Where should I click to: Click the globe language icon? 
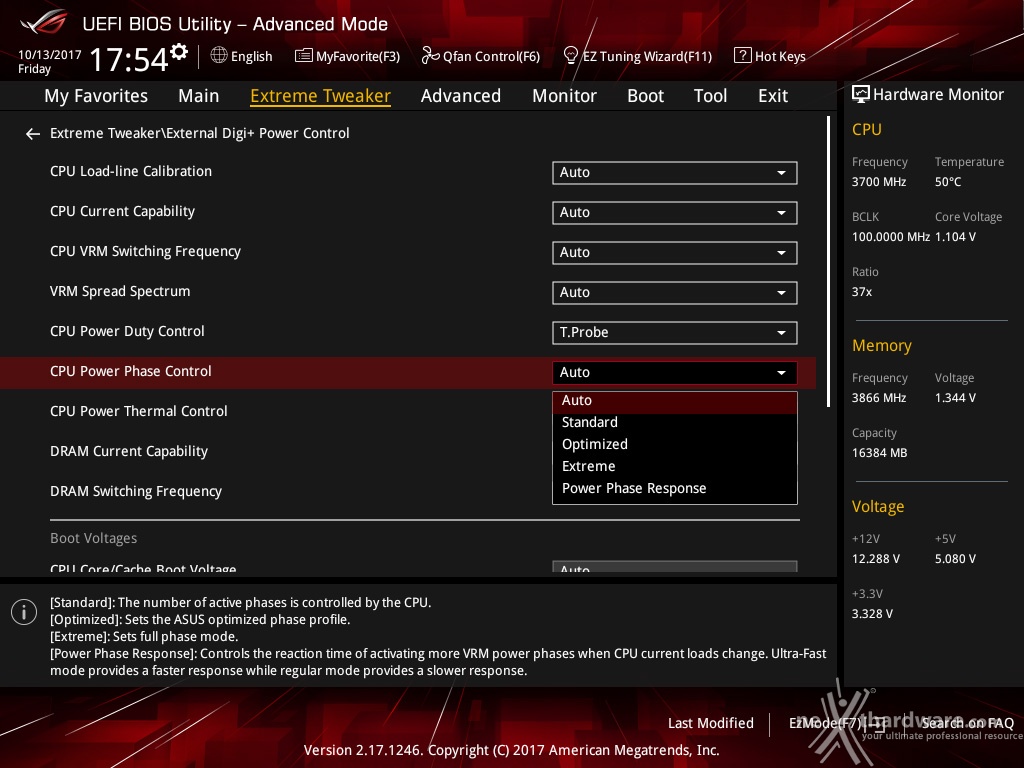(219, 56)
